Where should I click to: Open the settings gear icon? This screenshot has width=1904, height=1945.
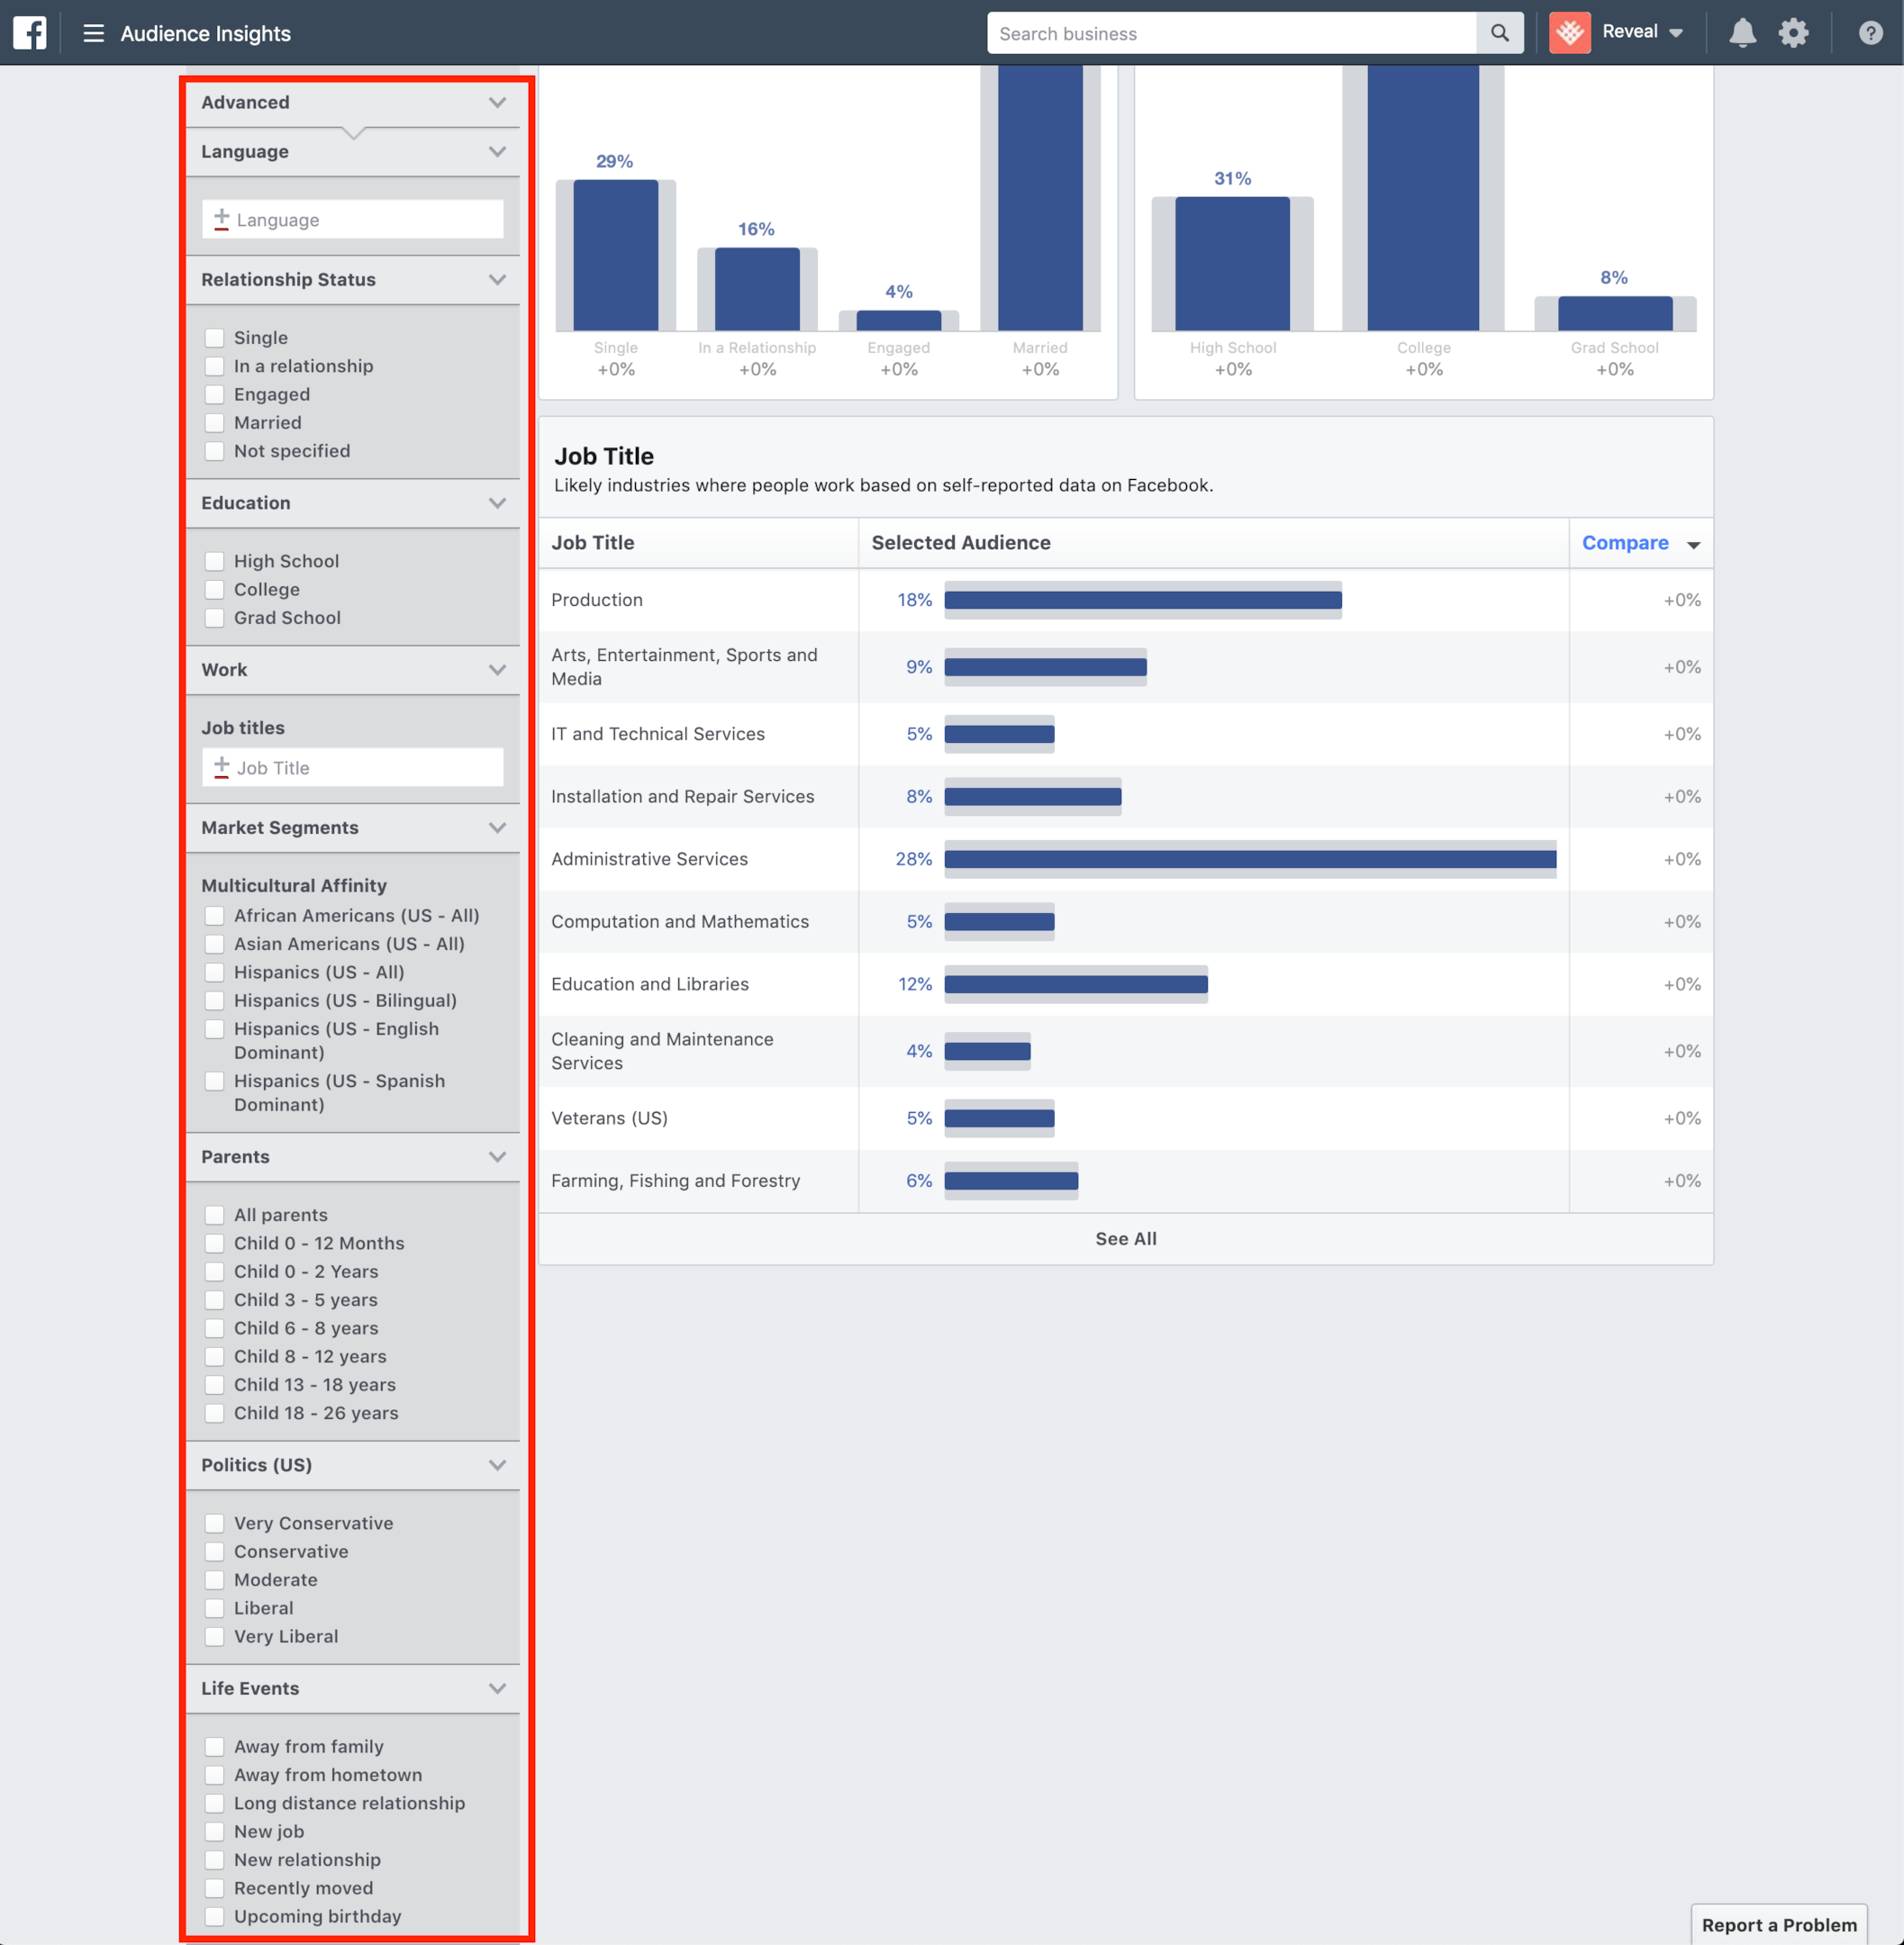1793,33
